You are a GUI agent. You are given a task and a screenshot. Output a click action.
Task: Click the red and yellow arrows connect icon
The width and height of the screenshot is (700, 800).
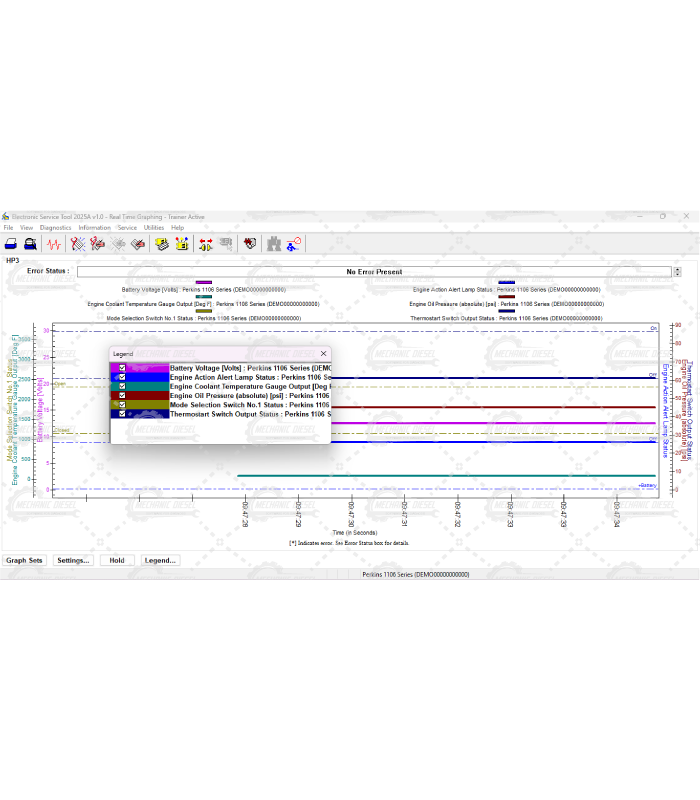(205, 244)
